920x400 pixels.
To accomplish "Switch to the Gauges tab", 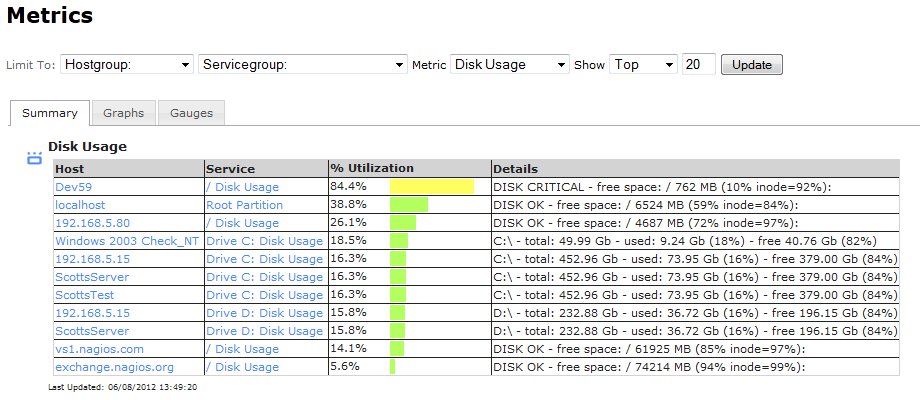I will pos(191,113).
